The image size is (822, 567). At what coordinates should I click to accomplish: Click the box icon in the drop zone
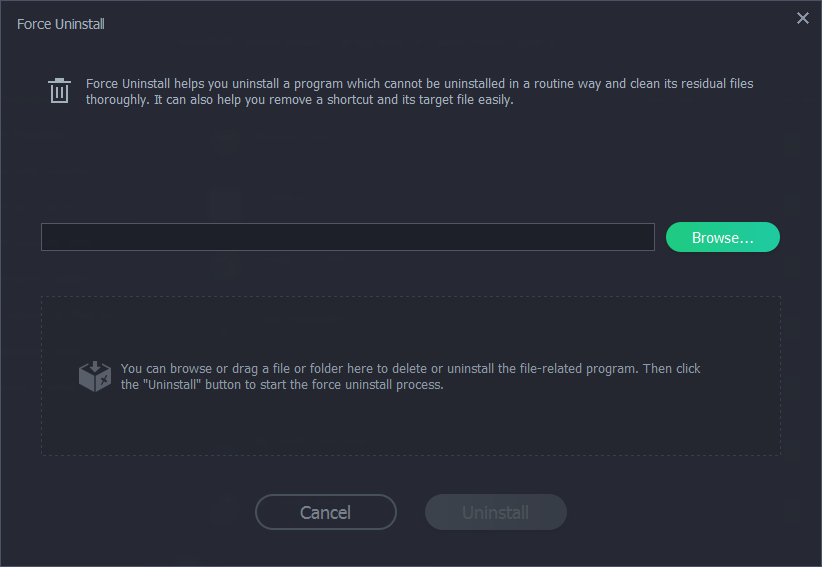click(x=95, y=376)
